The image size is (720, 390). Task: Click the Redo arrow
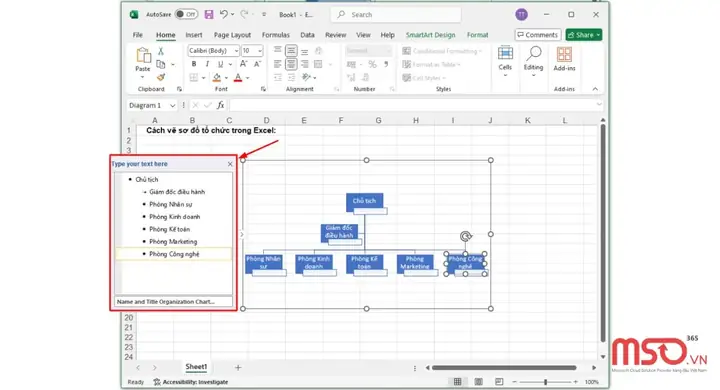pyautogui.click(x=244, y=14)
